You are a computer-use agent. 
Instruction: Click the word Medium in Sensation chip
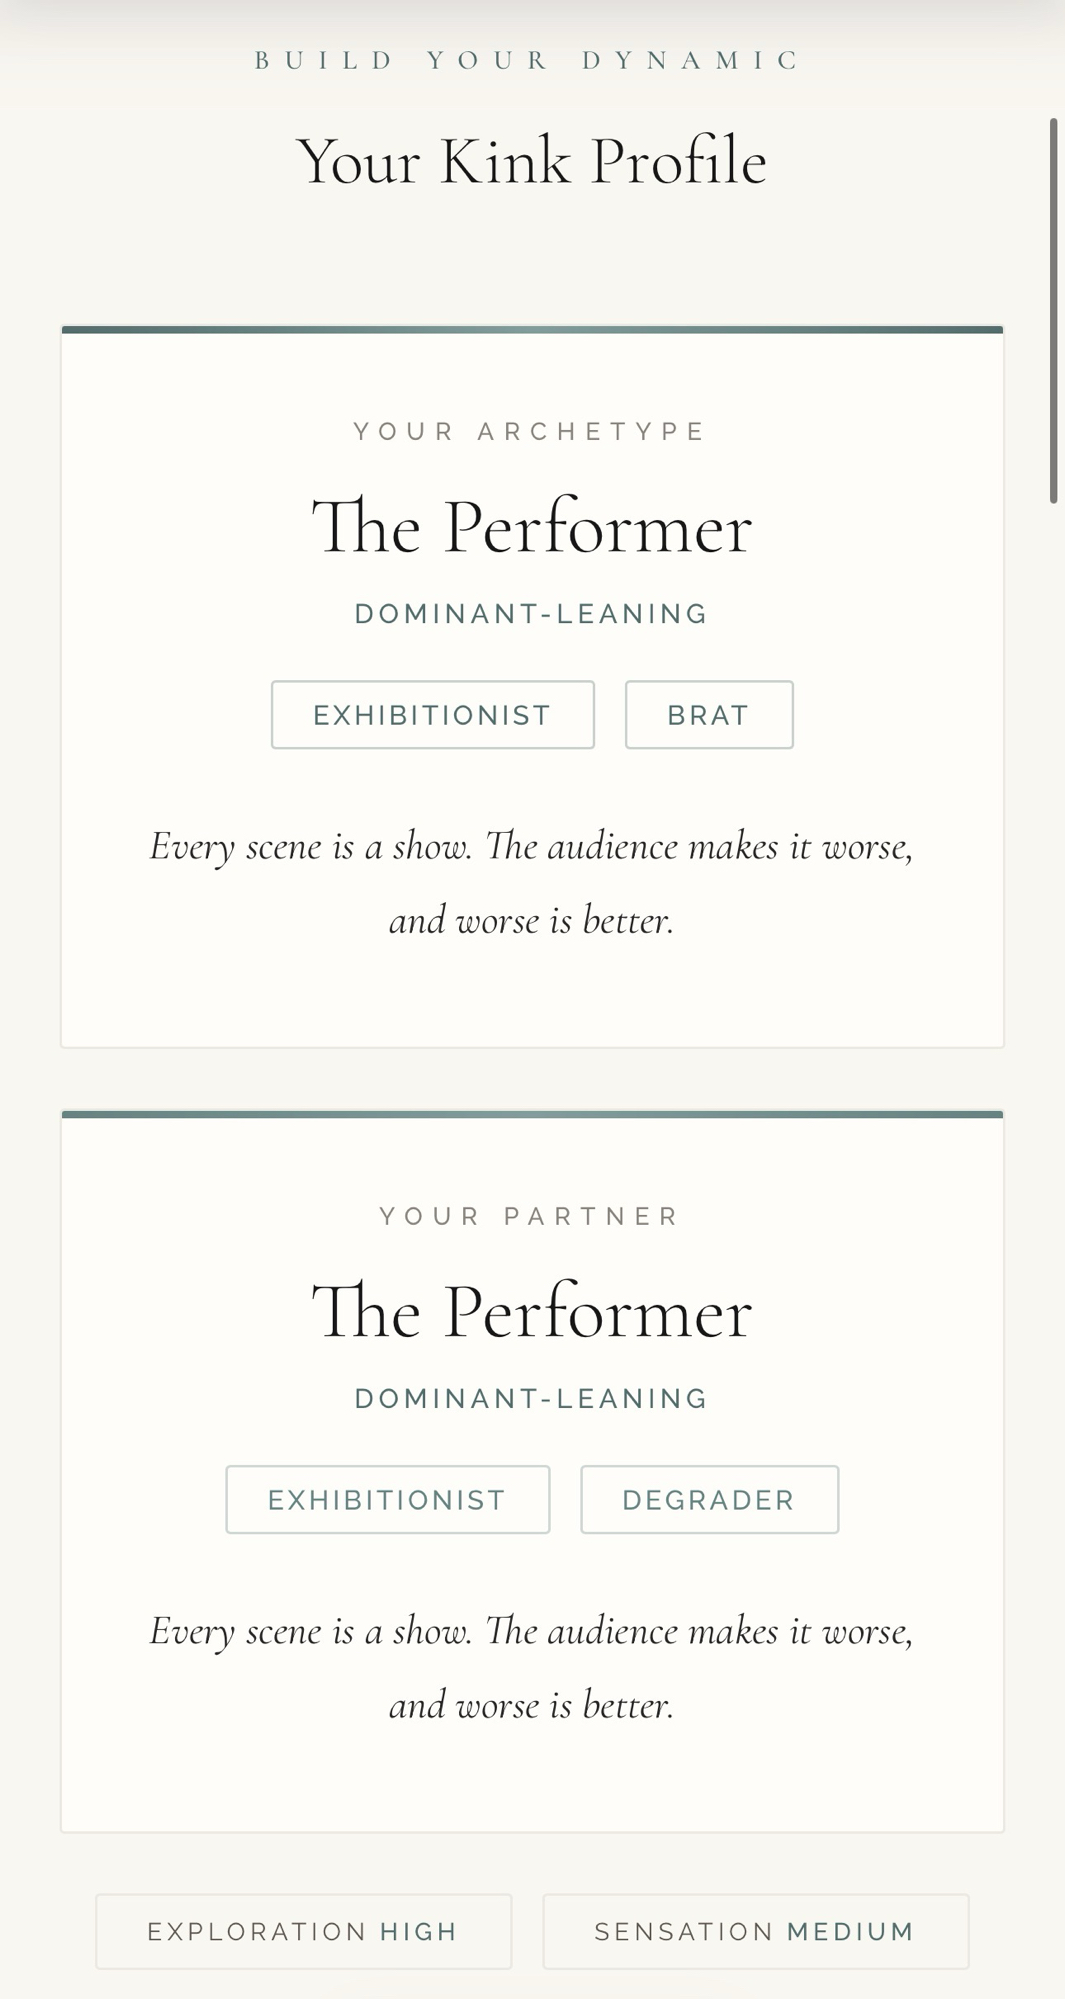tap(851, 1932)
